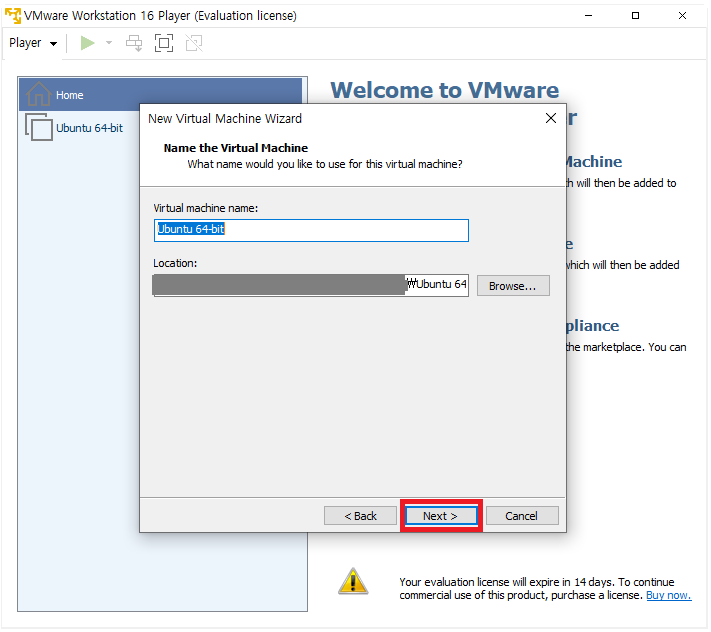
Task: Click the Unity mode toolbar icon
Action: (194, 43)
